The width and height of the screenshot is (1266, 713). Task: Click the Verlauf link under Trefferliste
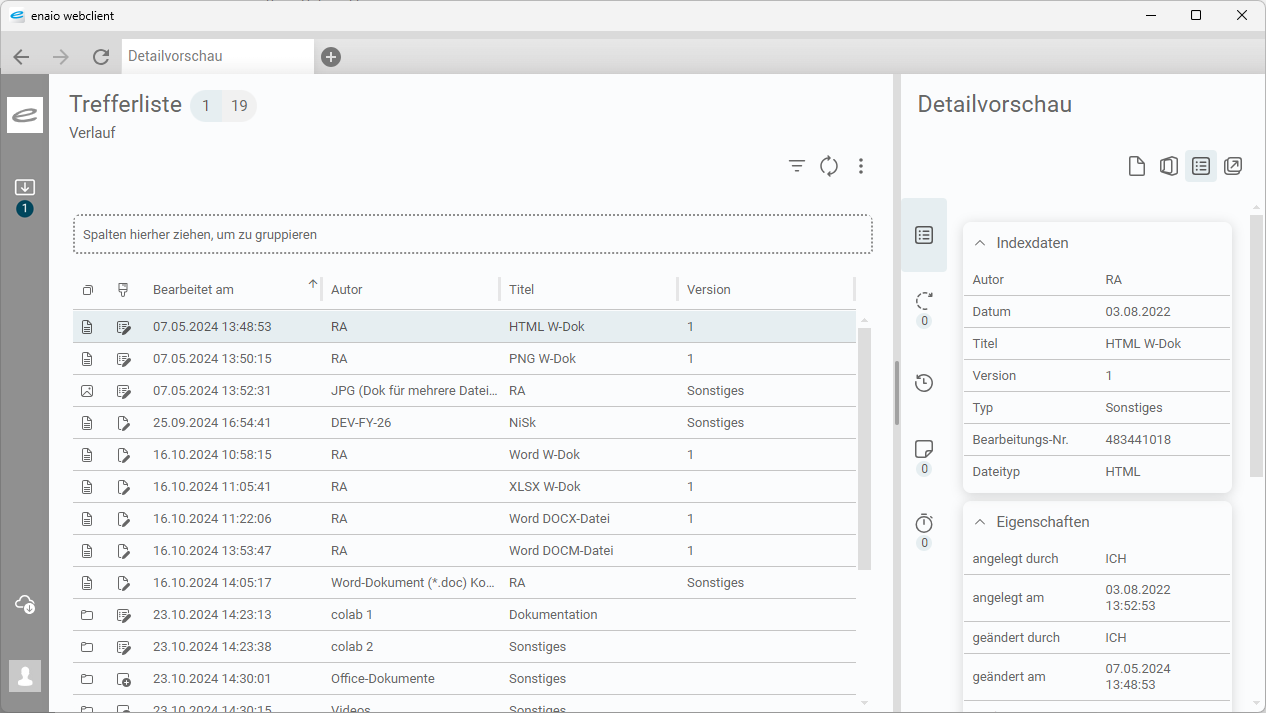click(93, 132)
